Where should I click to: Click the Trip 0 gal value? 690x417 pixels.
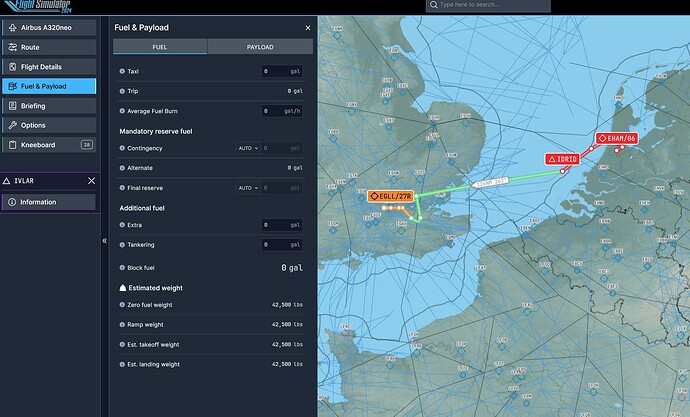point(295,91)
